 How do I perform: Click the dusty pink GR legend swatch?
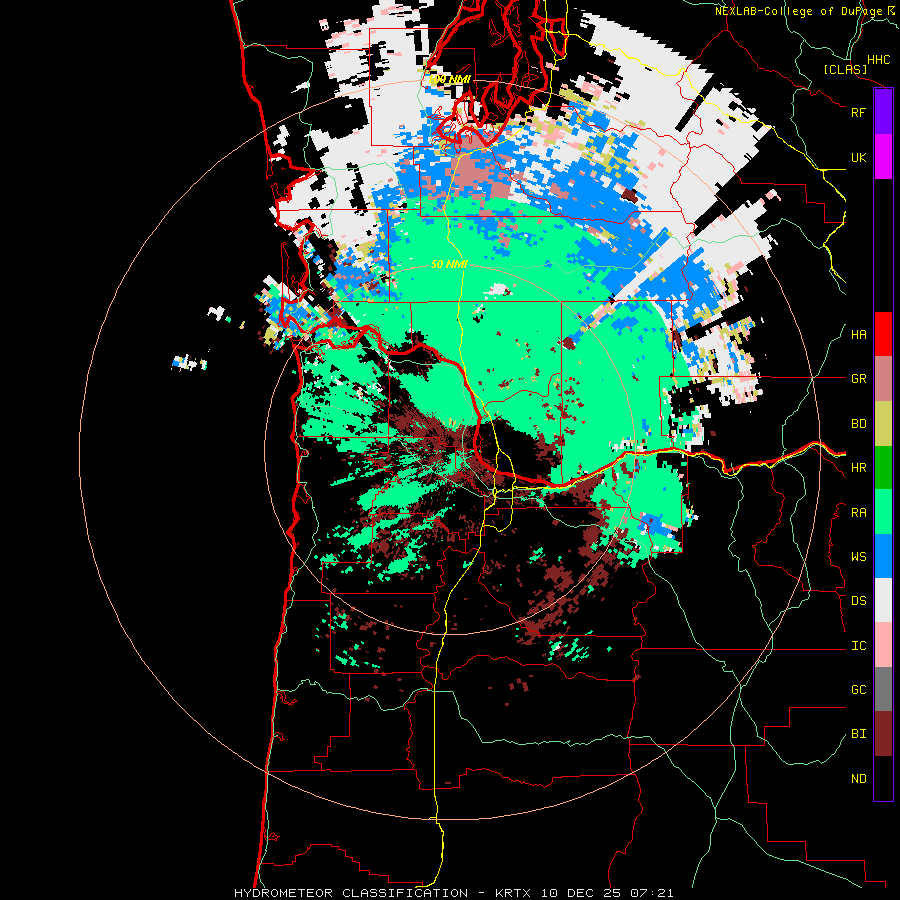[883, 379]
